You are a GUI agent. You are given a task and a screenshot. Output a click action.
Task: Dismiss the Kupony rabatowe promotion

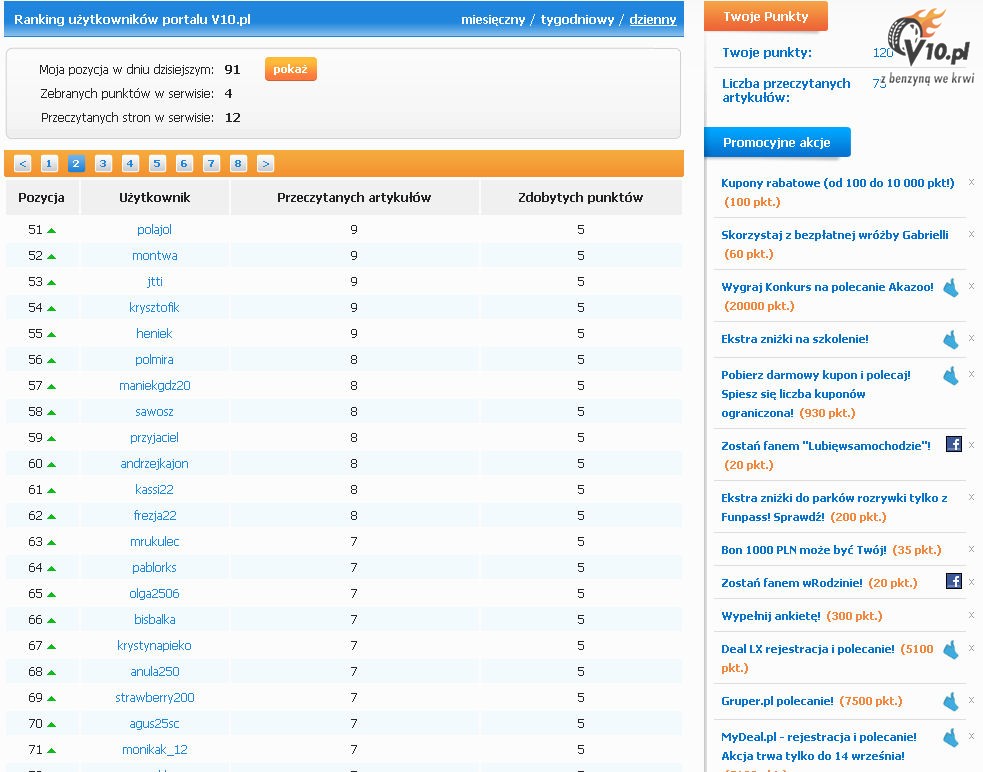click(x=971, y=183)
